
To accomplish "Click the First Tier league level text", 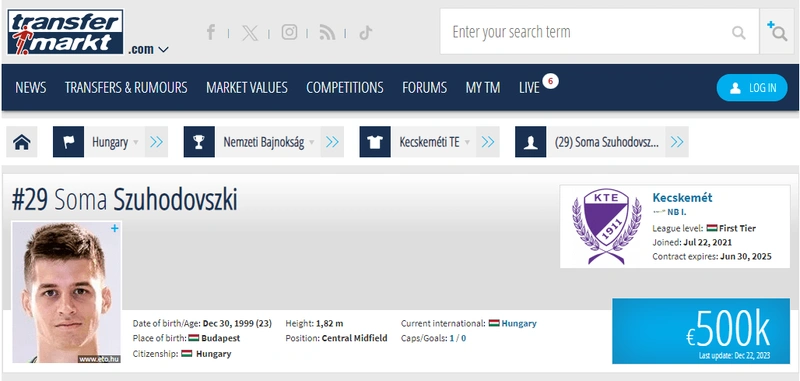I will tap(738, 228).
